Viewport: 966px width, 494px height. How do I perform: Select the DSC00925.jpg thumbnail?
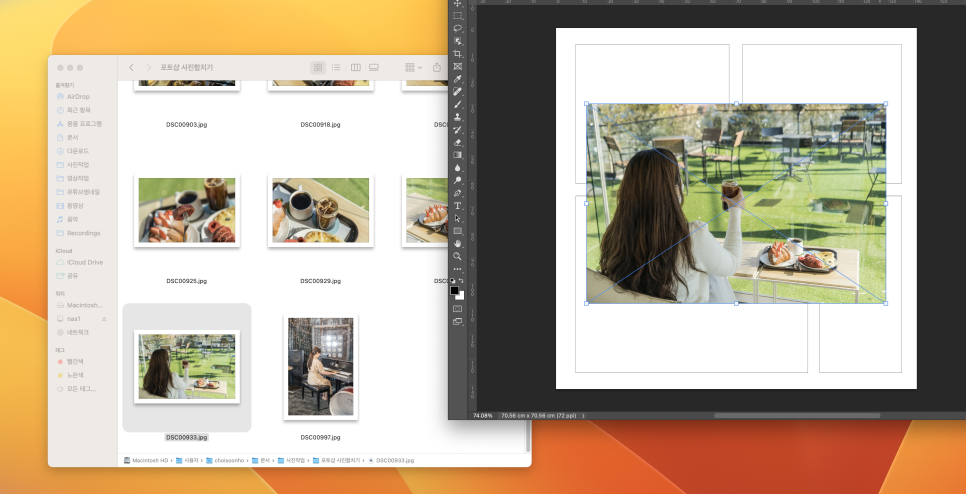187,211
